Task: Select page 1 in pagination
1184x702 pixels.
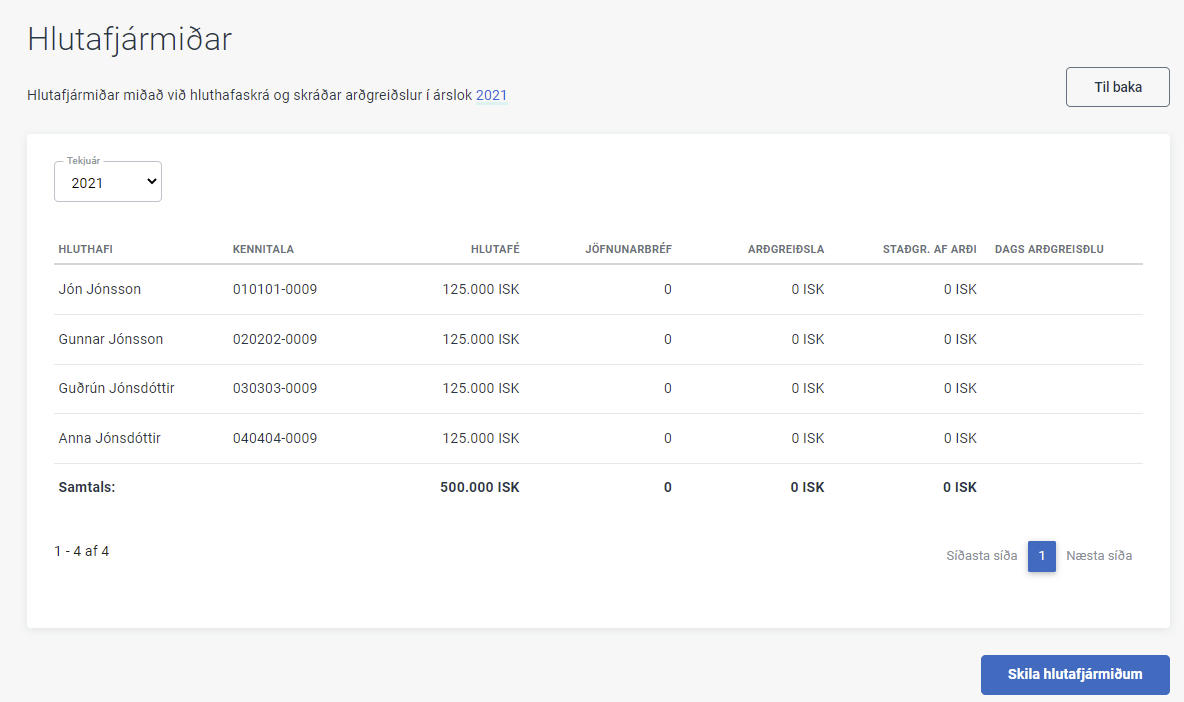Action: point(1041,556)
